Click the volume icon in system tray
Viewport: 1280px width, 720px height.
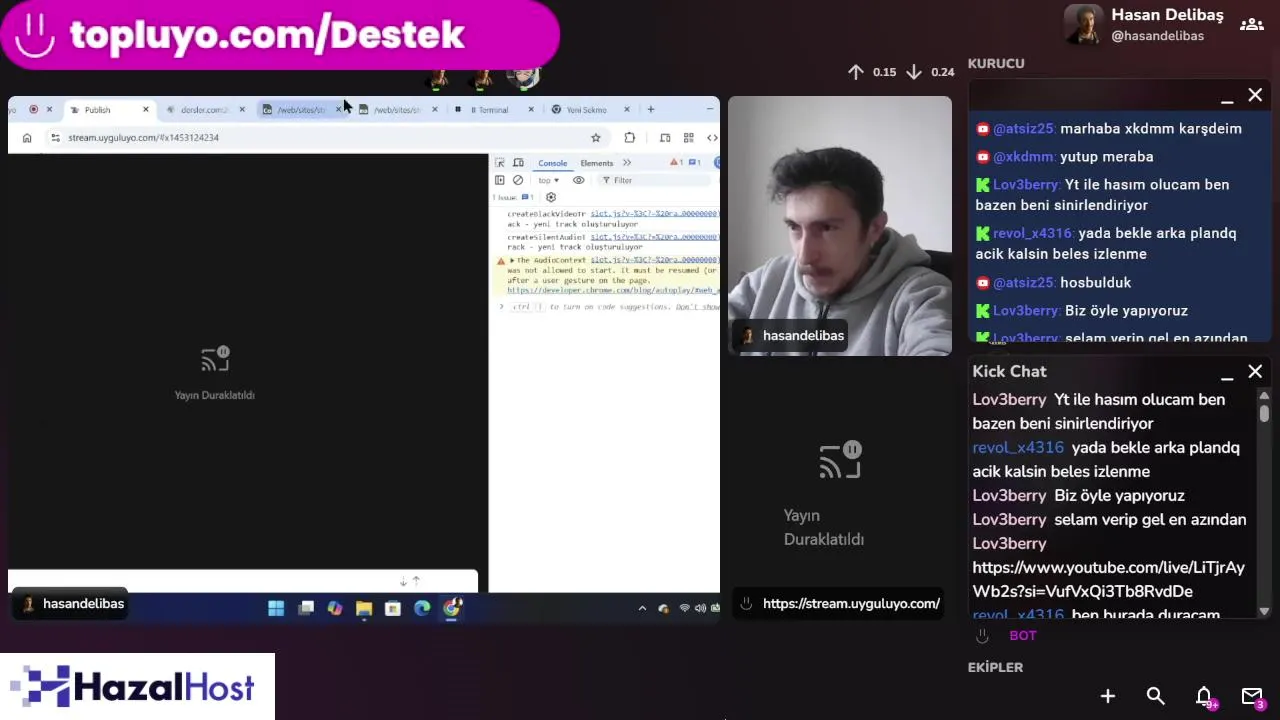tap(700, 608)
